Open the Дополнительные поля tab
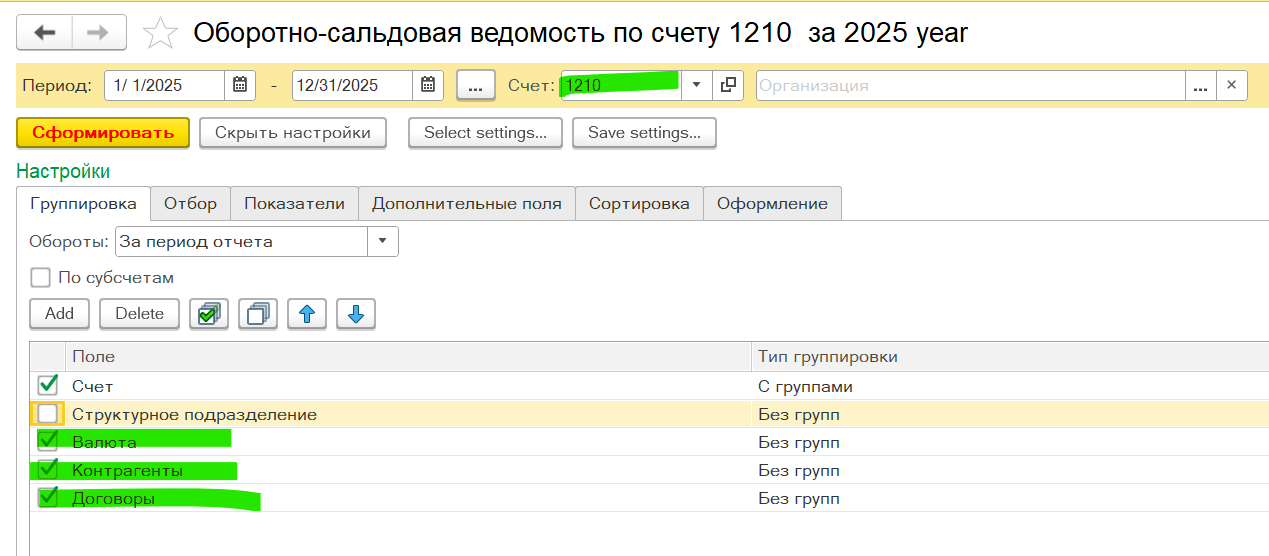Image resolution: width=1269 pixels, height=556 pixels. click(467, 203)
